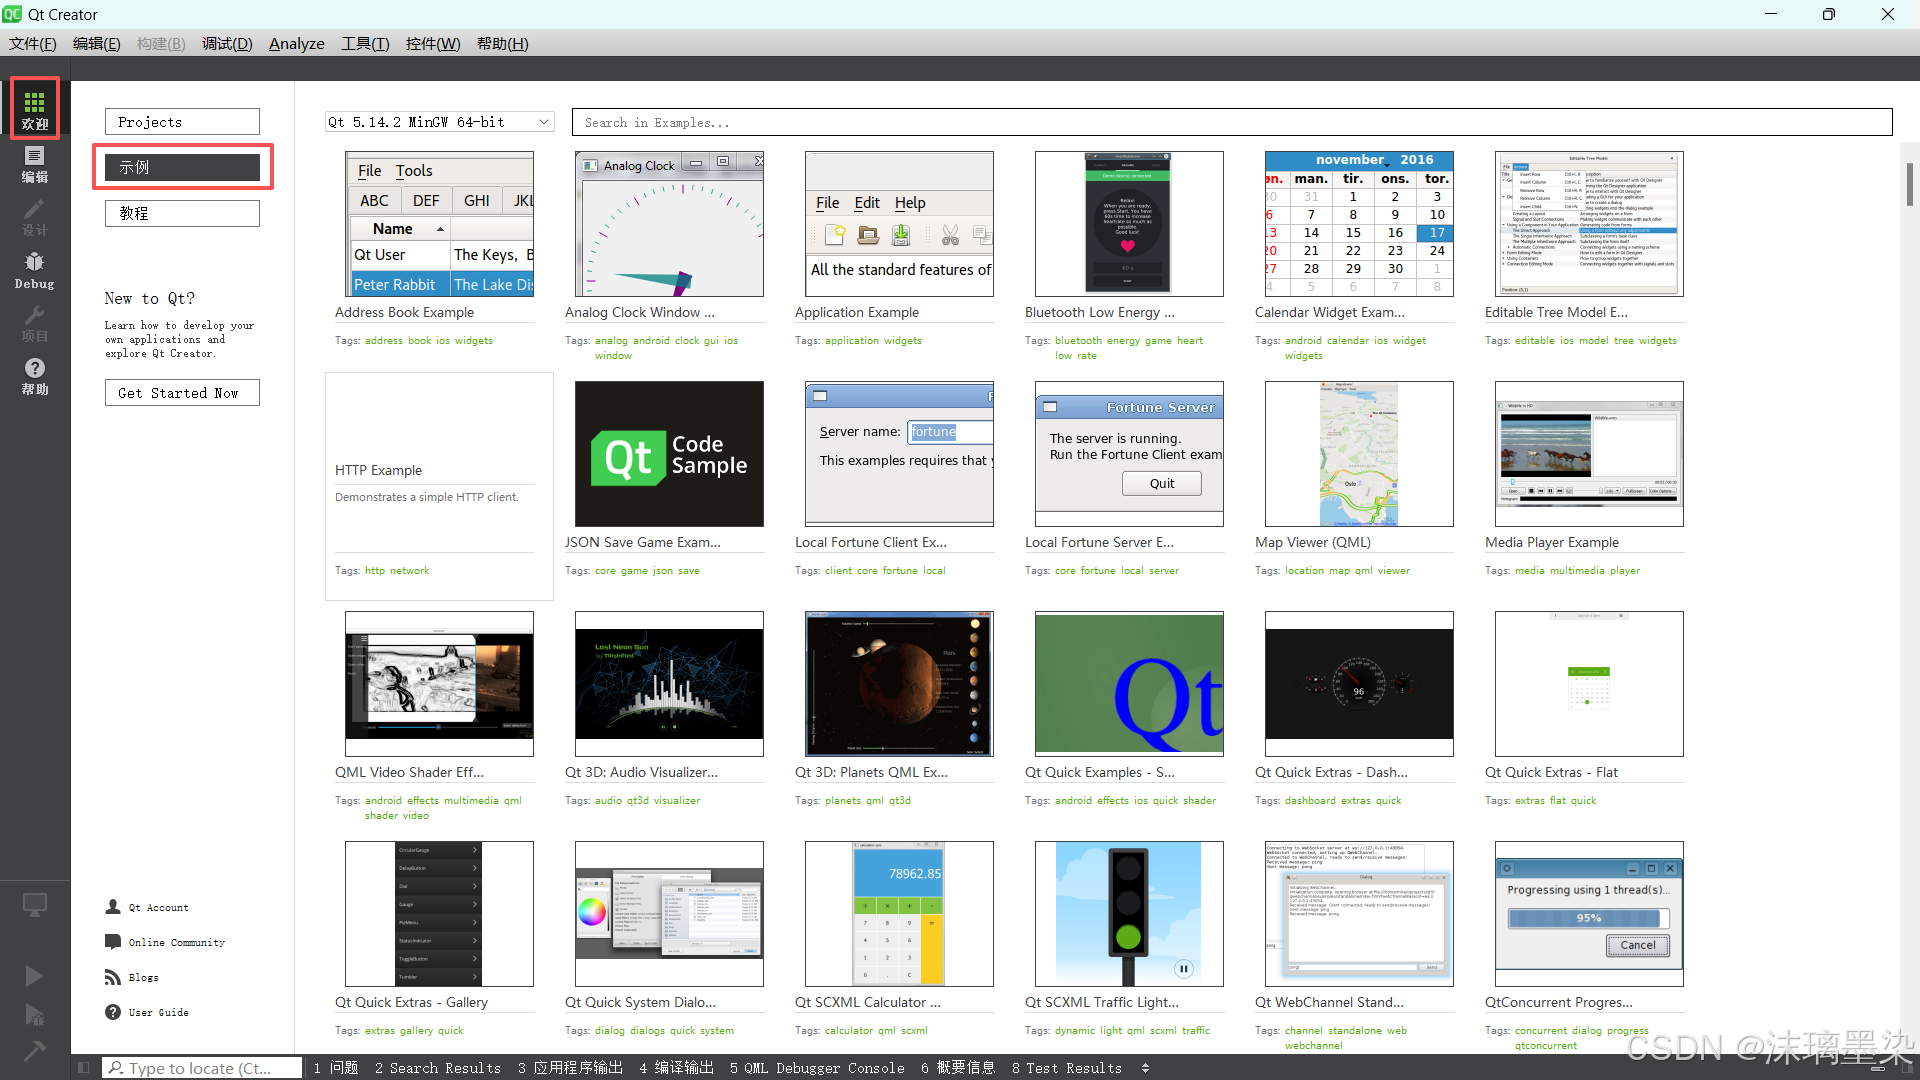Viewport: 1920px width, 1080px height.
Task: Open the Calendar Widget Example thumbnail
Action: (x=1359, y=224)
